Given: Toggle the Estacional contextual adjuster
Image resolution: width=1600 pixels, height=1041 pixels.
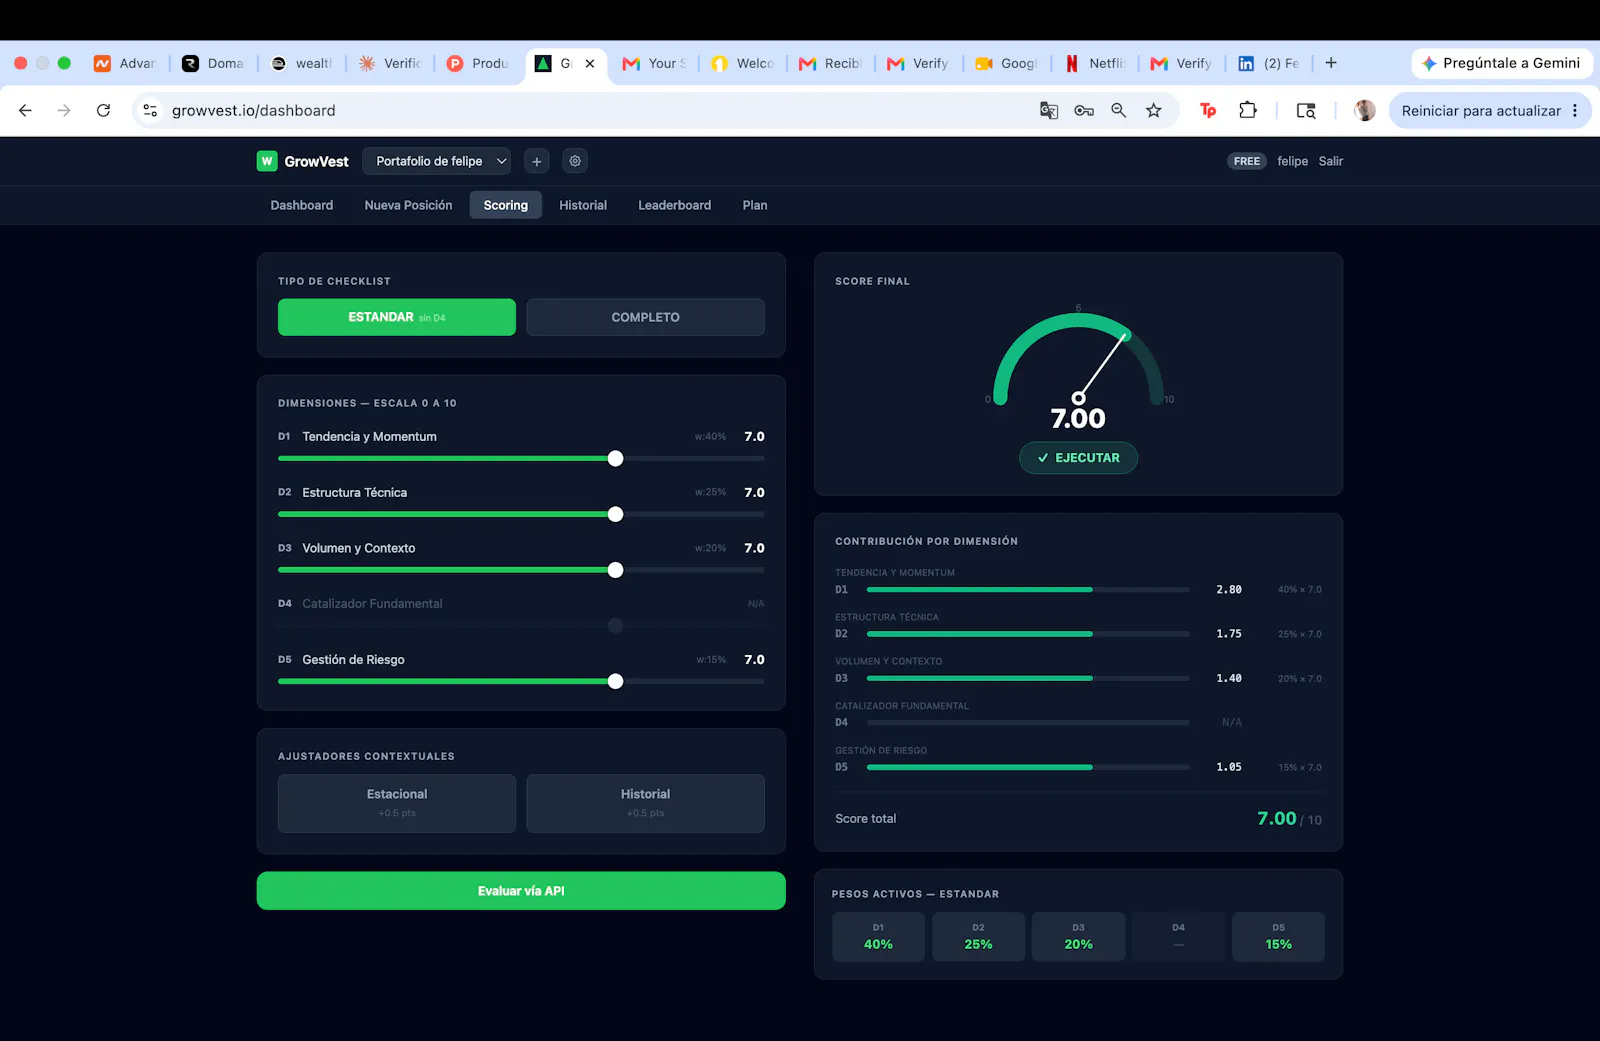Looking at the screenshot, I should pyautogui.click(x=397, y=803).
